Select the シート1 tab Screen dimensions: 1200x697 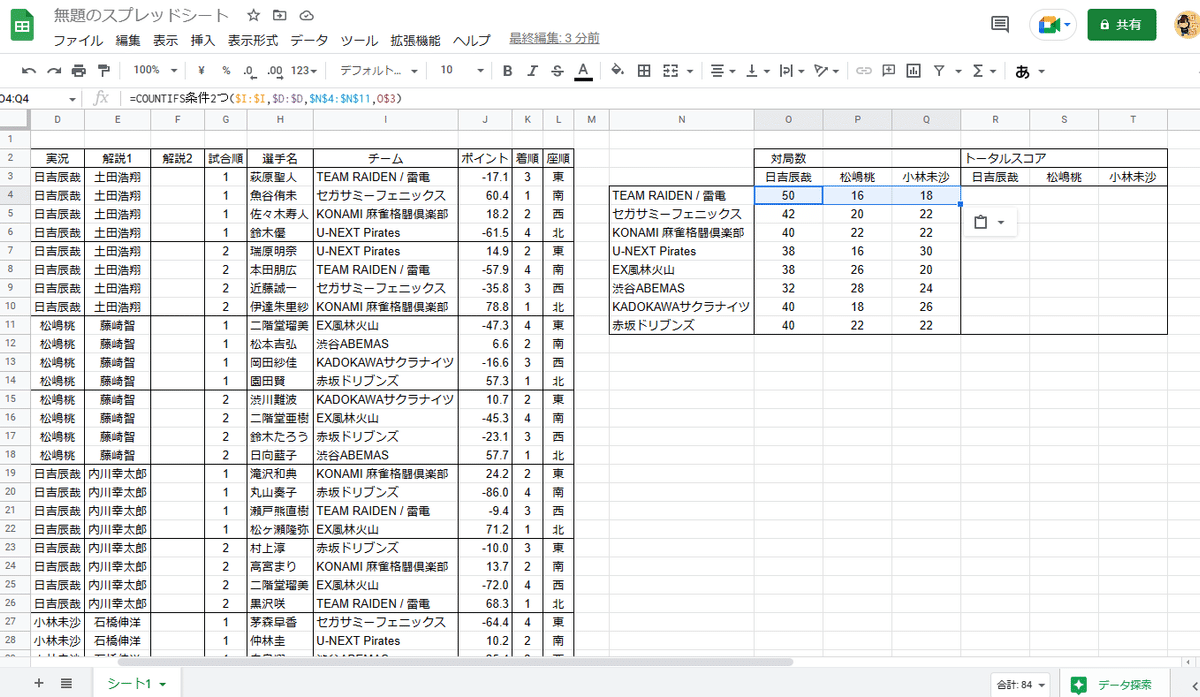[x=135, y=683]
